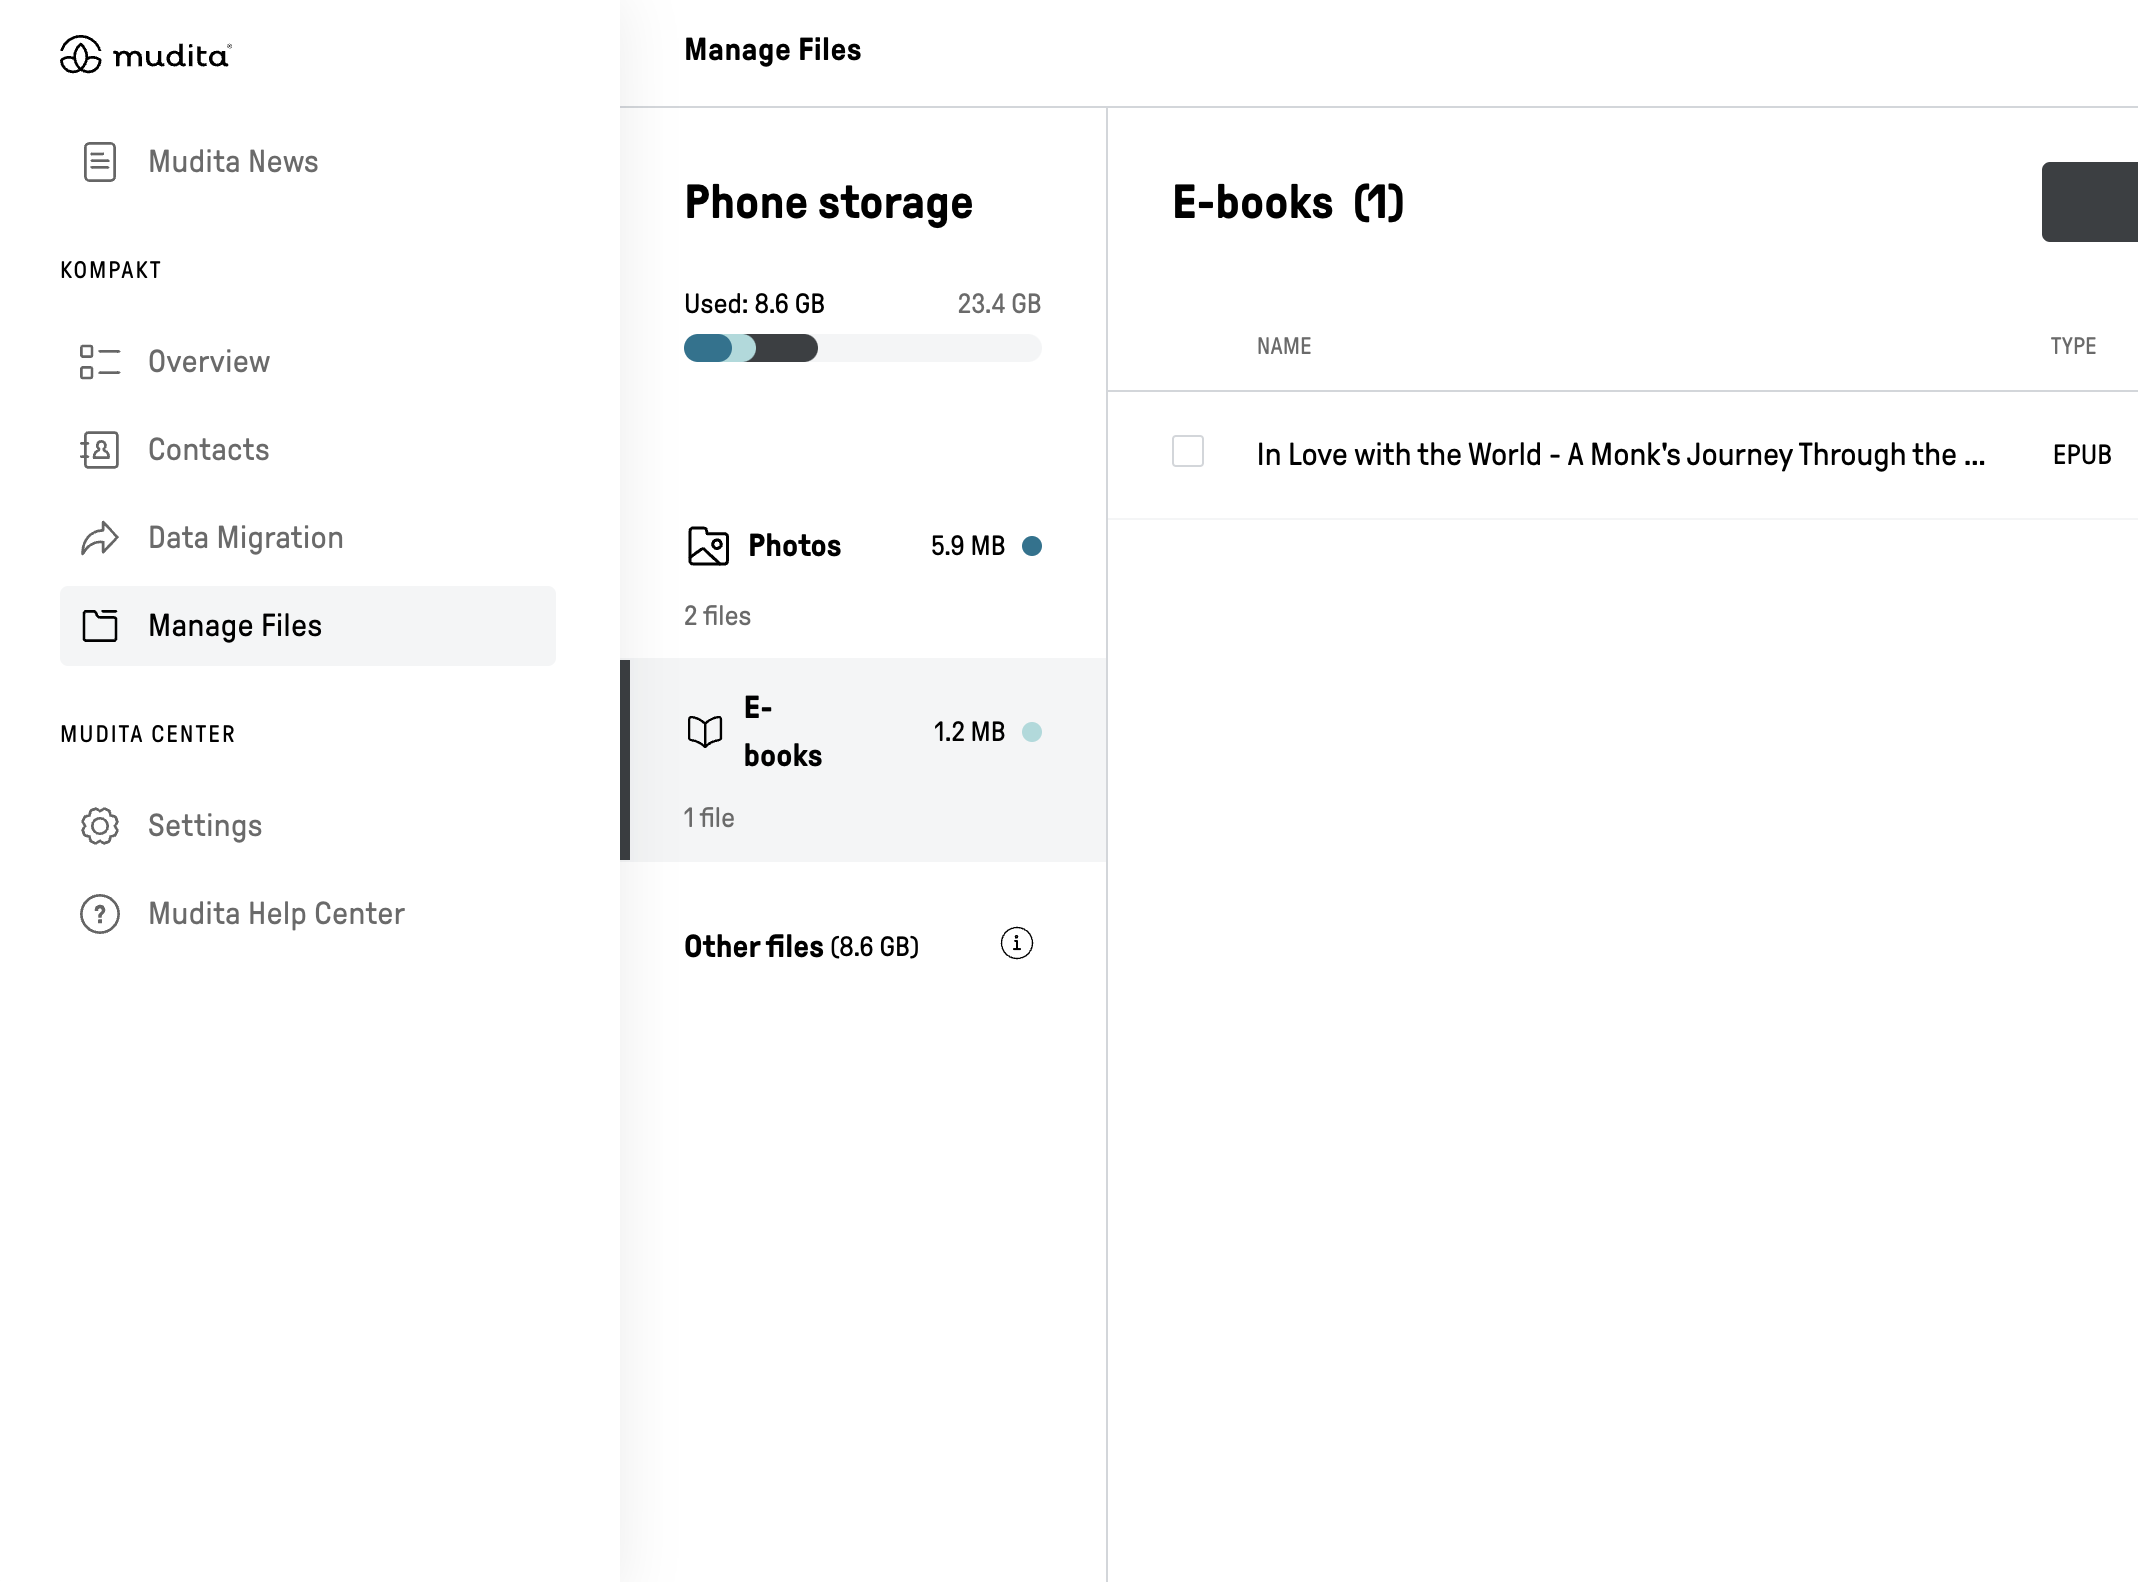The image size is (2138, 1582).
Task: Select Manage Files in sidebar
Action: click(x=308, y=626)
